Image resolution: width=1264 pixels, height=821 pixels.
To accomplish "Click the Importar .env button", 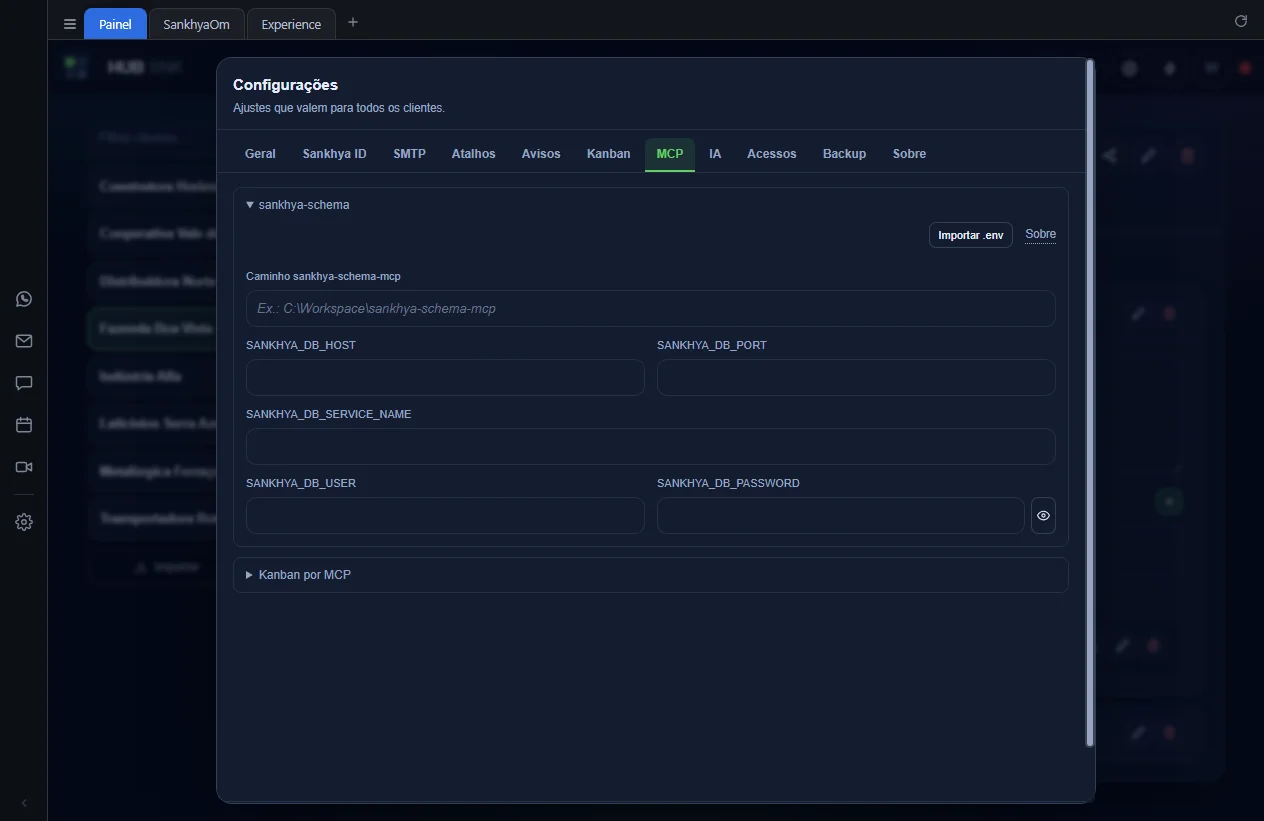I will point(970,235).
